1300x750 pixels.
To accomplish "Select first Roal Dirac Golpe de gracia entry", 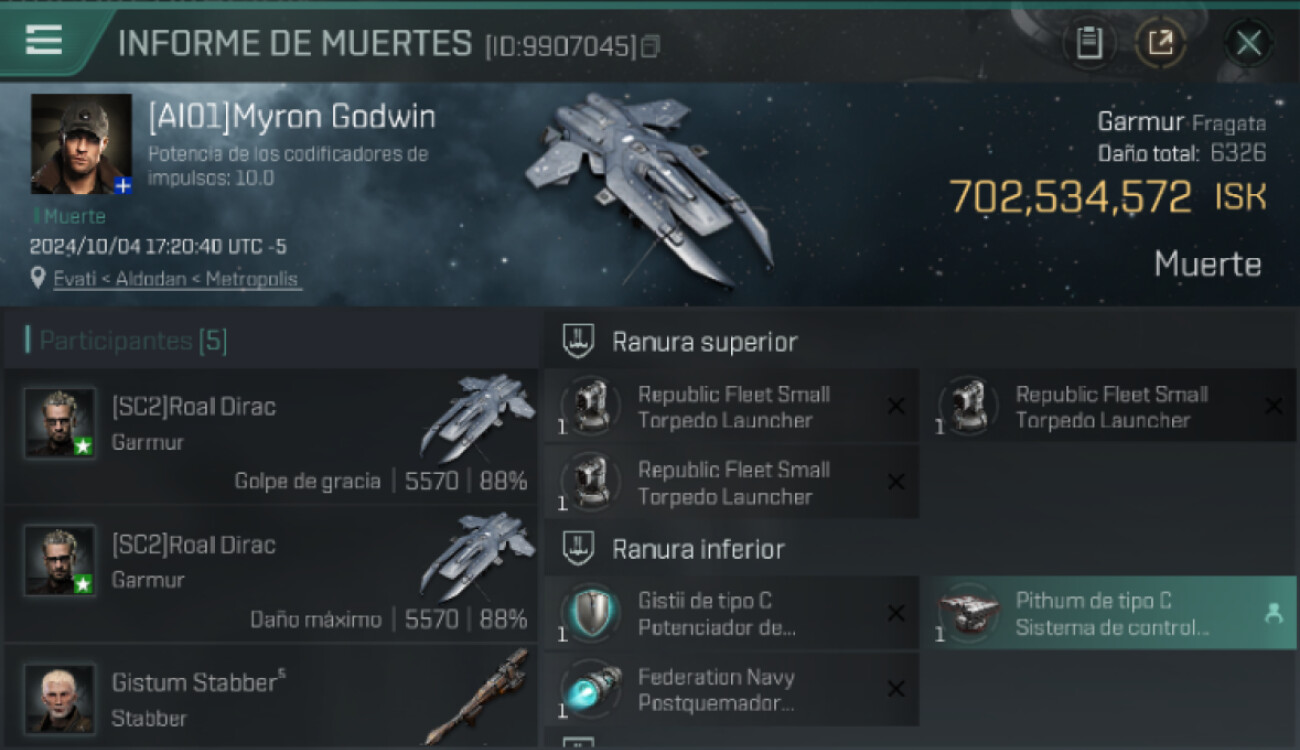I will (x=271, y=436).
